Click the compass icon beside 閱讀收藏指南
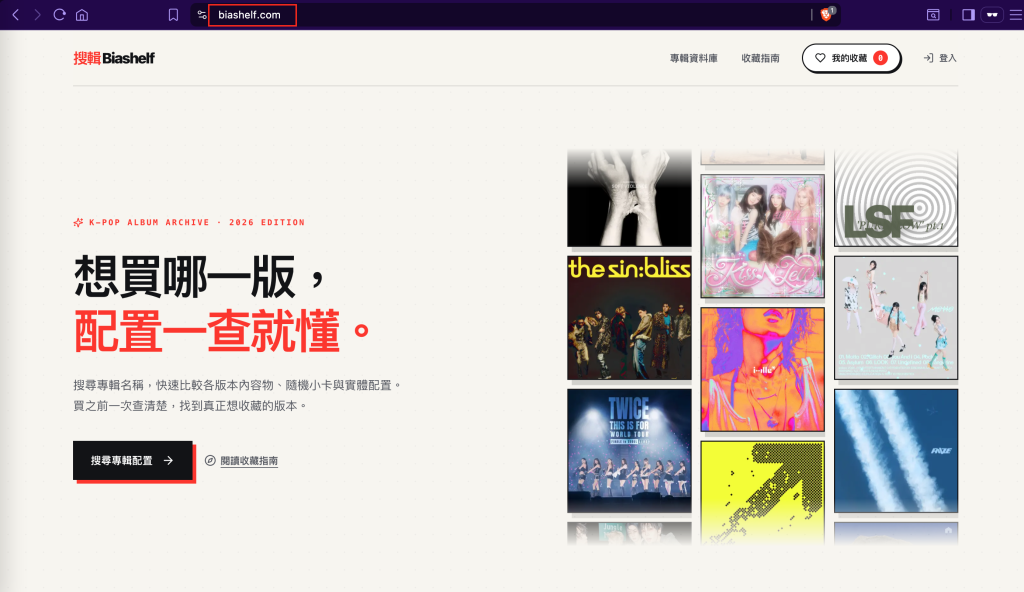 click(x=210, y=461)
